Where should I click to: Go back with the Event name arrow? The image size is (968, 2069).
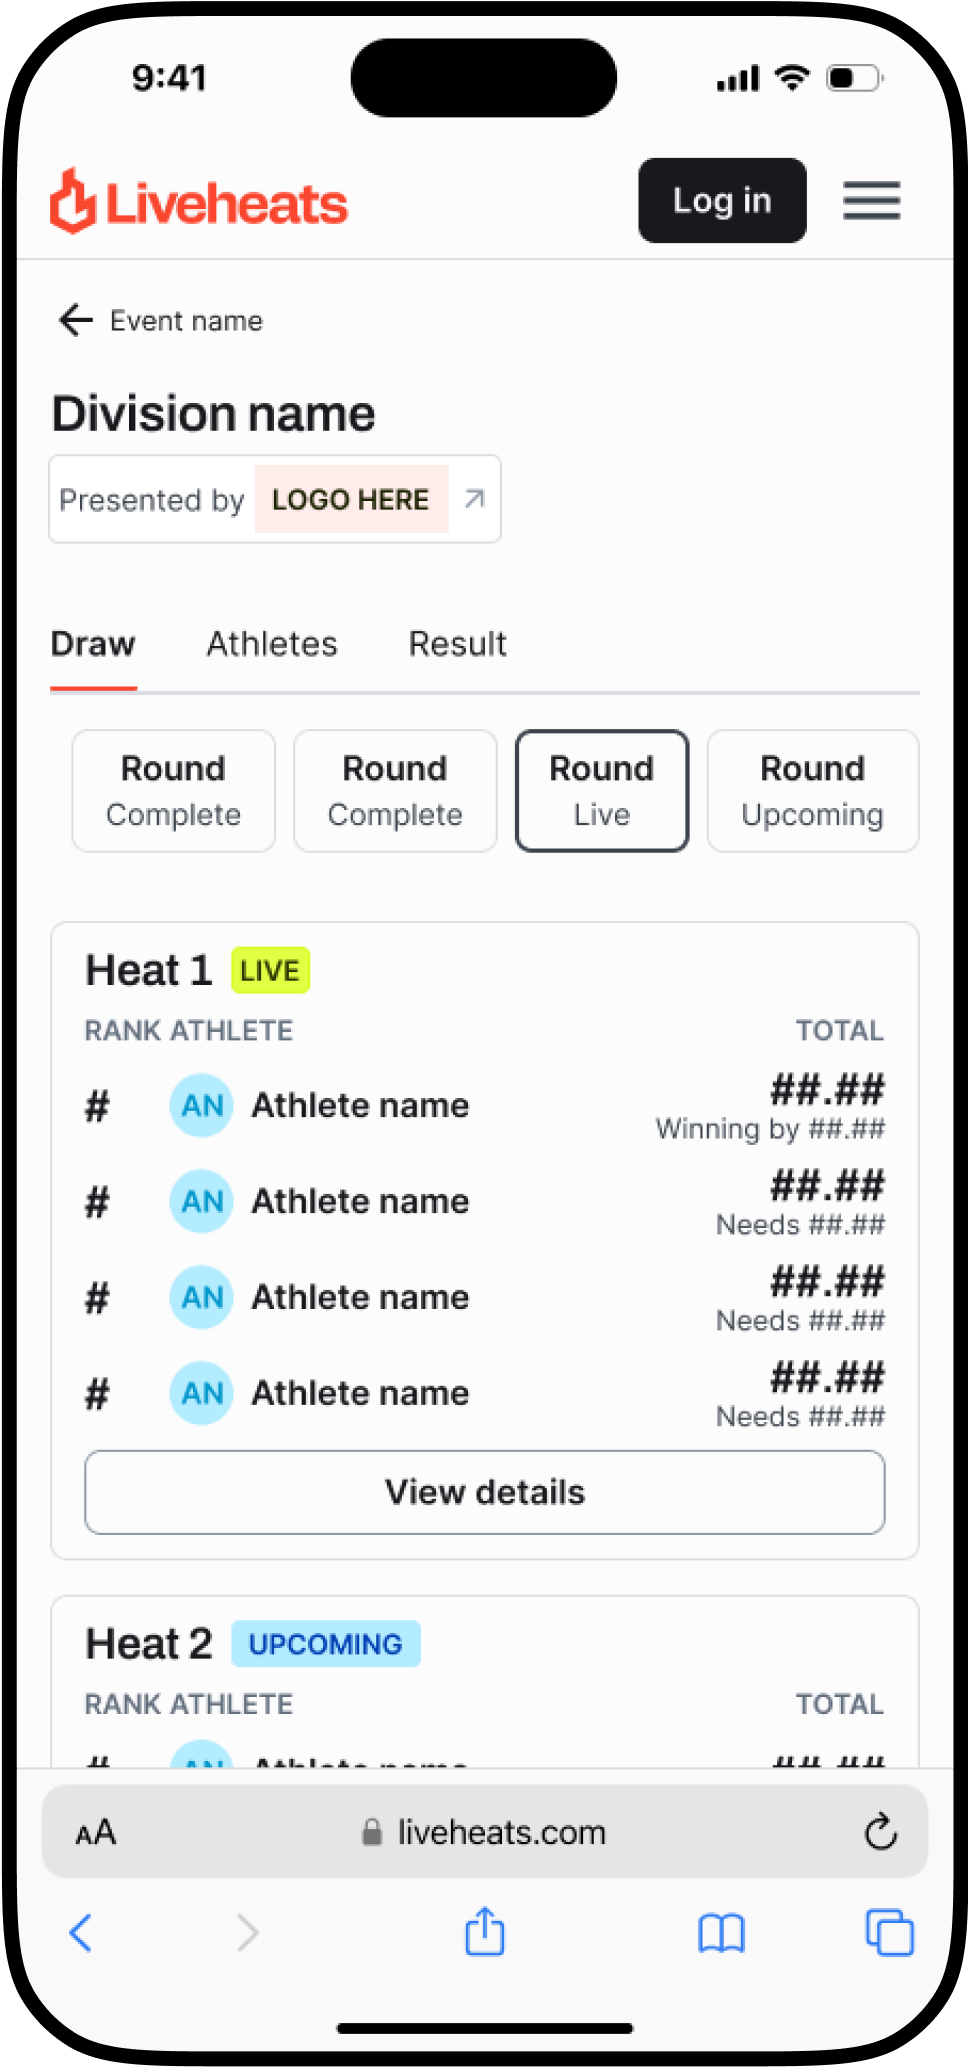click(x=76, y=320)
